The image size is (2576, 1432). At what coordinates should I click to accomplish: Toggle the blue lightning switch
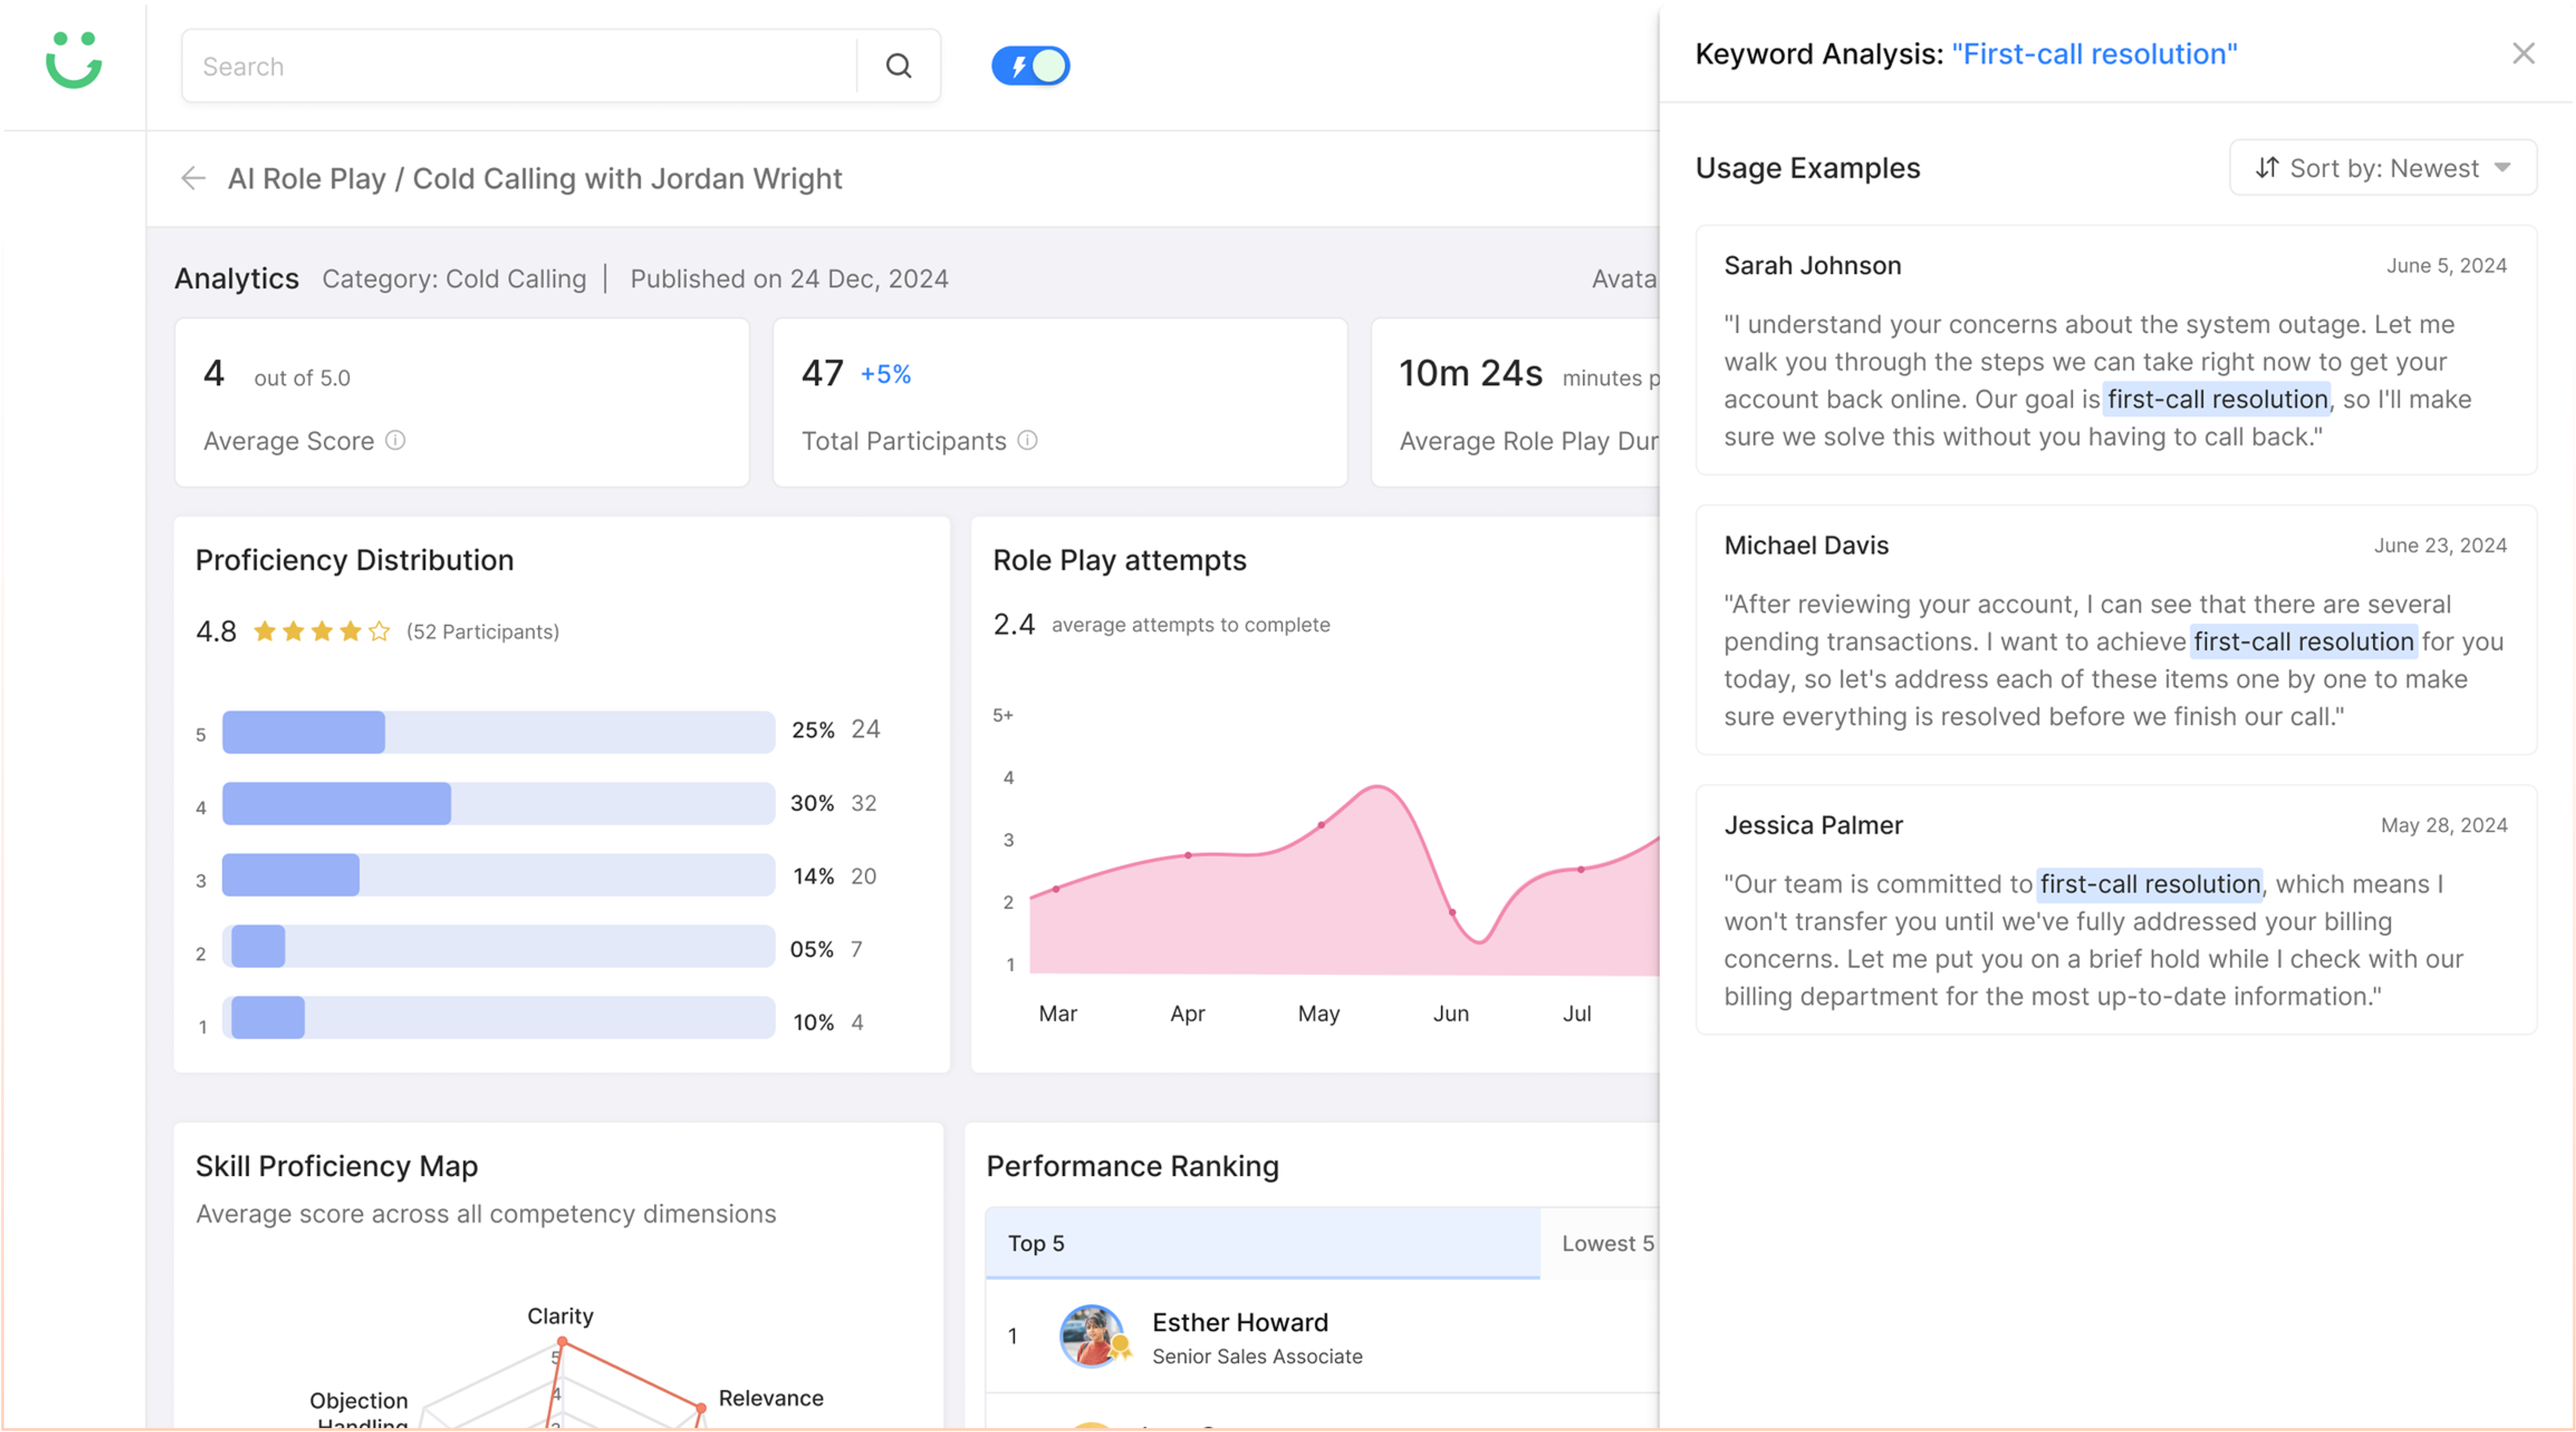1031,66
